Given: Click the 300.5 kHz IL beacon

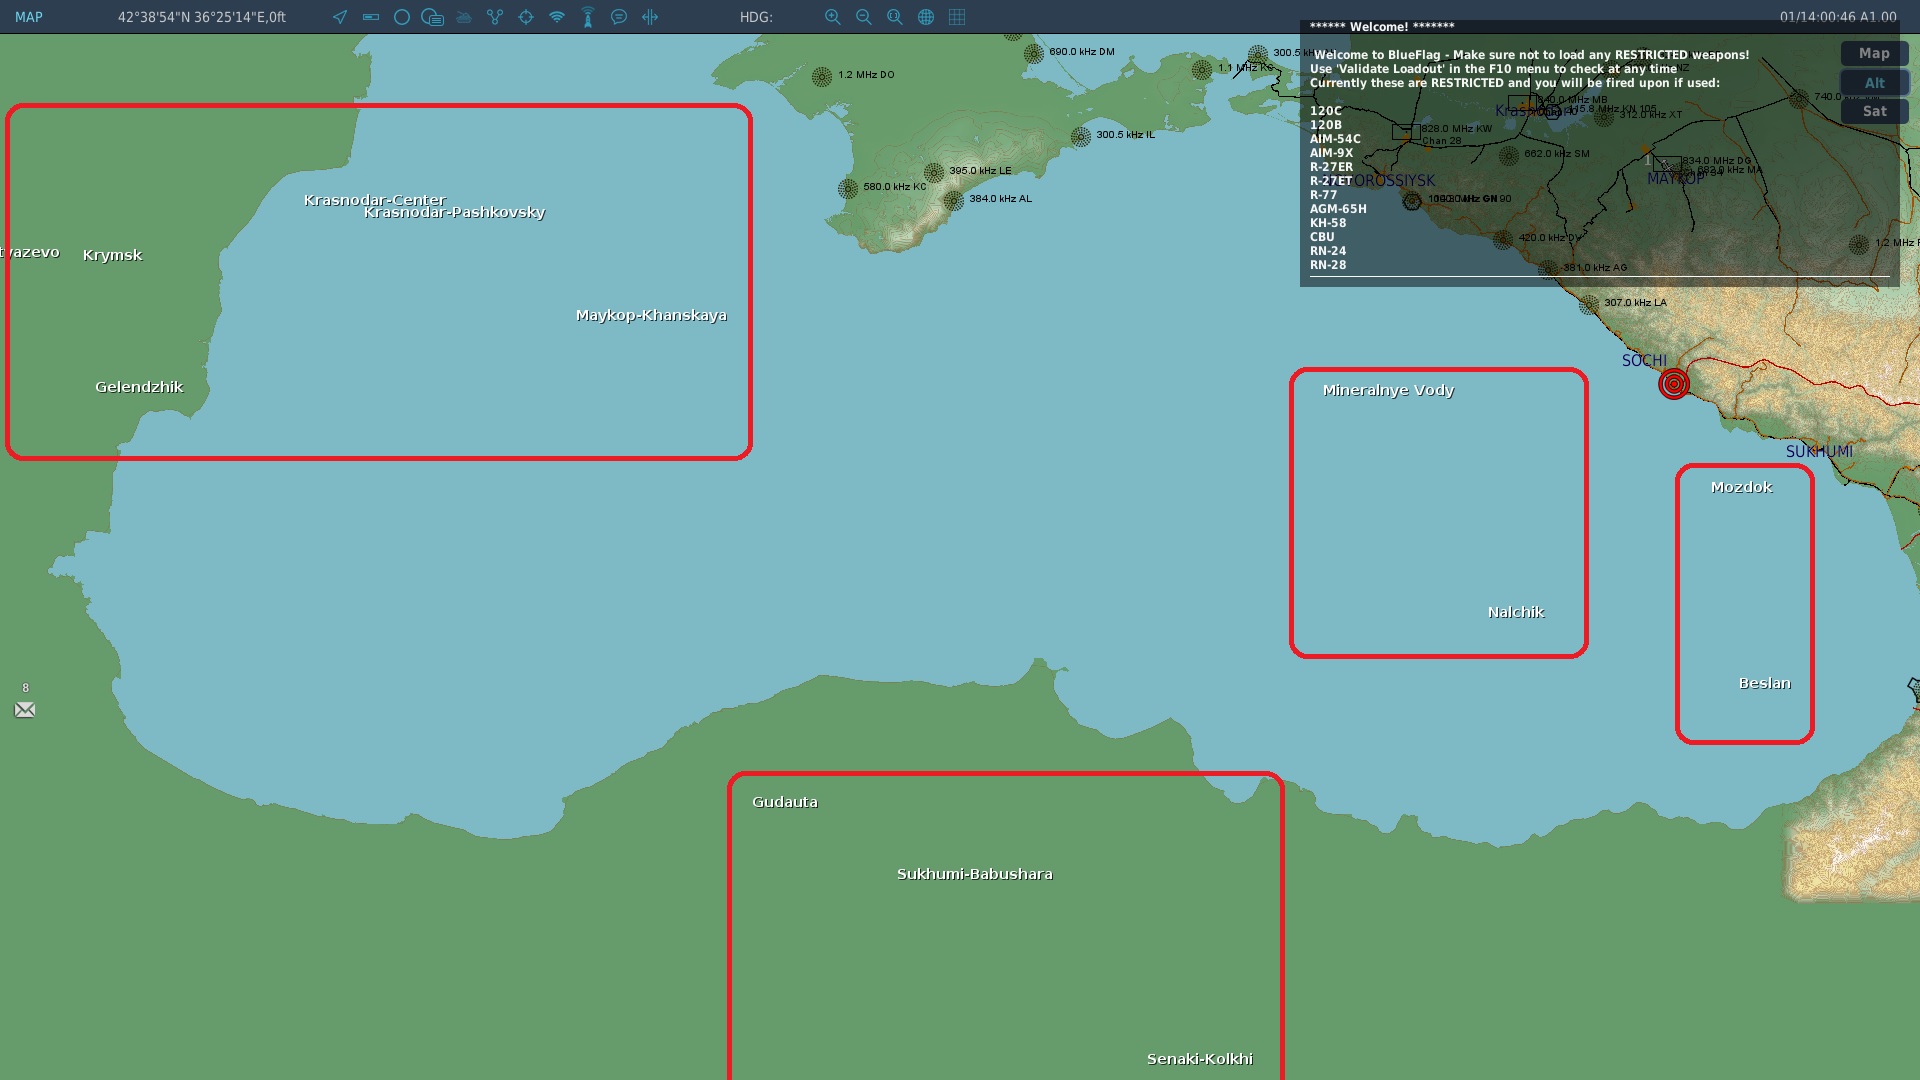Looking at the screenshot, I should tap(1080, 136).
